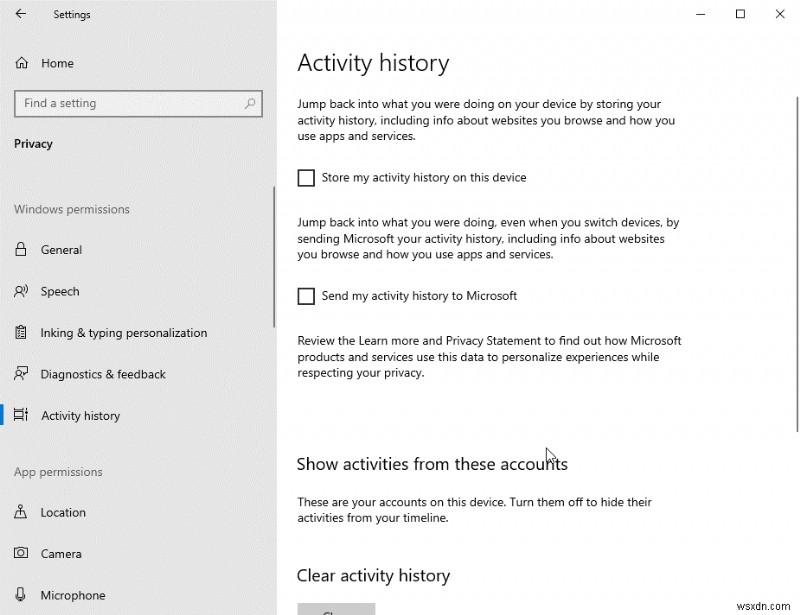Viewport: 800px width, 615px height.
Task: Open Inking & typing personalization via its pen icon
Action: (x=22, y=332)
